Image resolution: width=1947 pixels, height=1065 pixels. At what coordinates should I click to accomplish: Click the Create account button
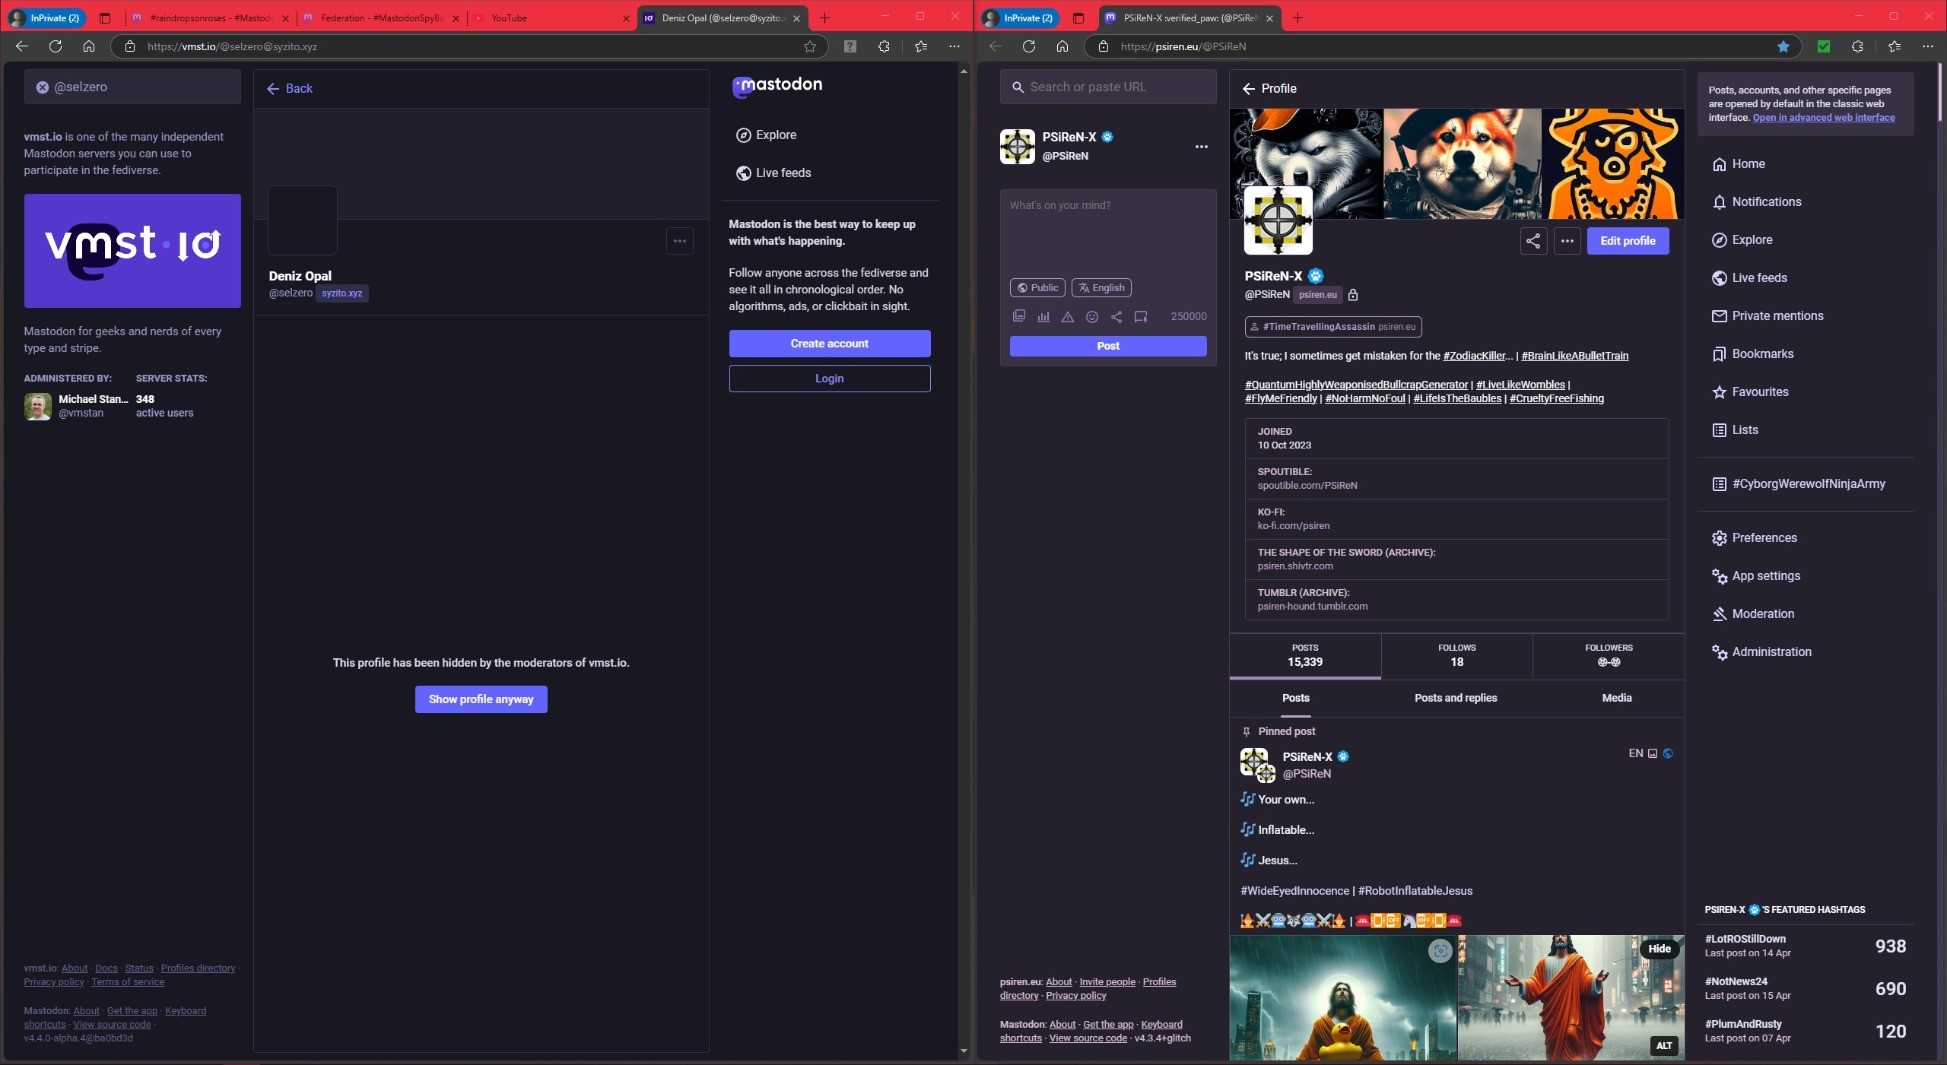click(829, 343)
